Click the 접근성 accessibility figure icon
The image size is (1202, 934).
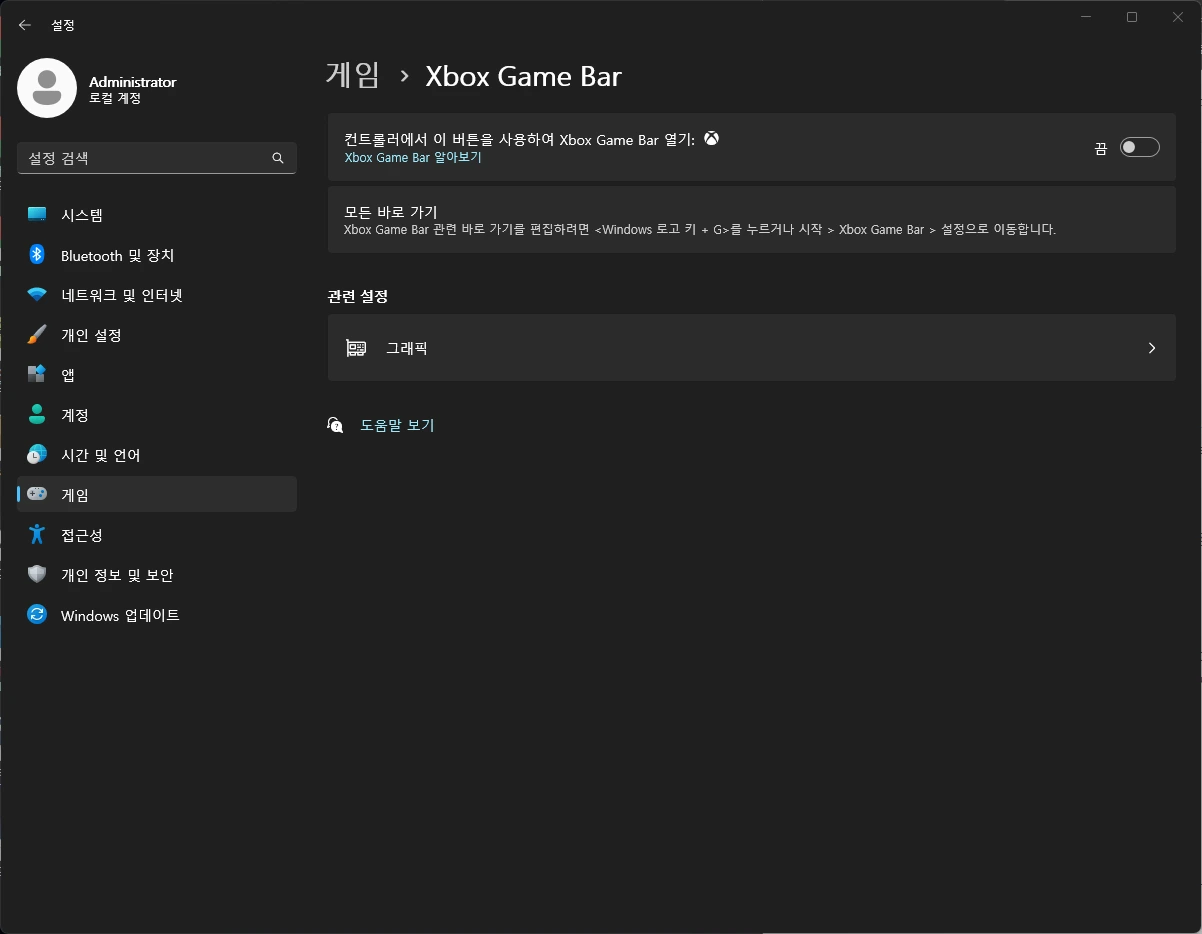37,535
